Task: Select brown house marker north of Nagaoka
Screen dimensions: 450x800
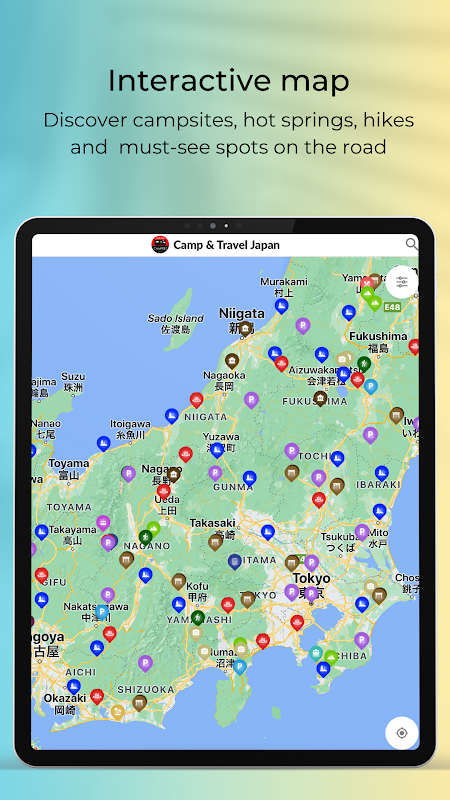Action: (232, 361)
